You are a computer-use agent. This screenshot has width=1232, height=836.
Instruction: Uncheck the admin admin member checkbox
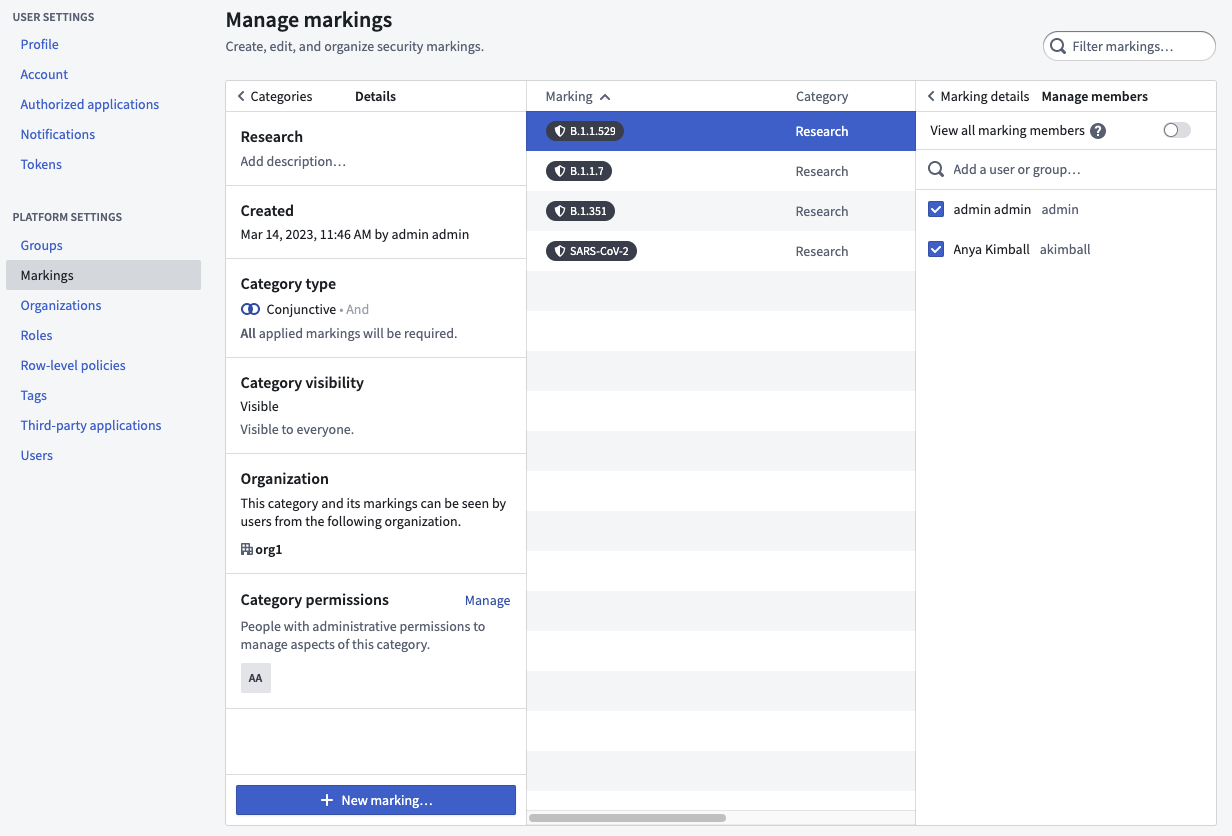(x=936, y=210)
